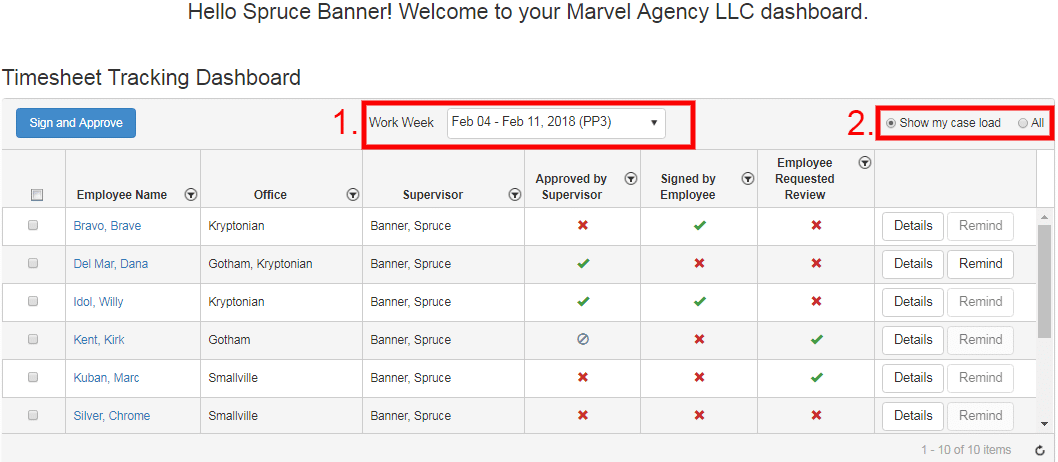Open filter for Approved by Supervisor column

(631, 178)
